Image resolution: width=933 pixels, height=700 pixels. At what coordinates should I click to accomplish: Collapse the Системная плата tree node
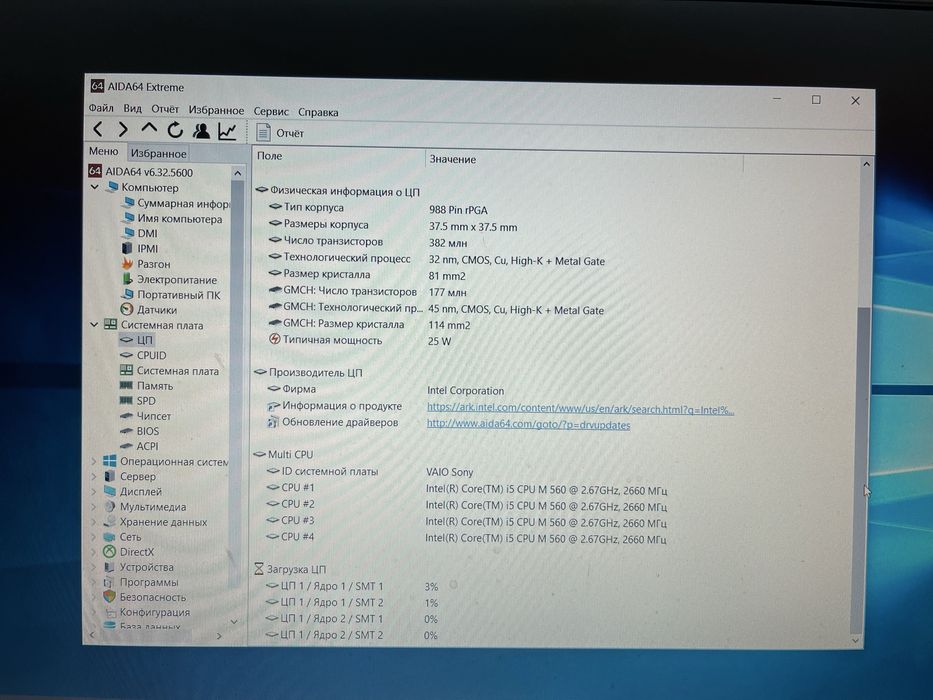94,324
